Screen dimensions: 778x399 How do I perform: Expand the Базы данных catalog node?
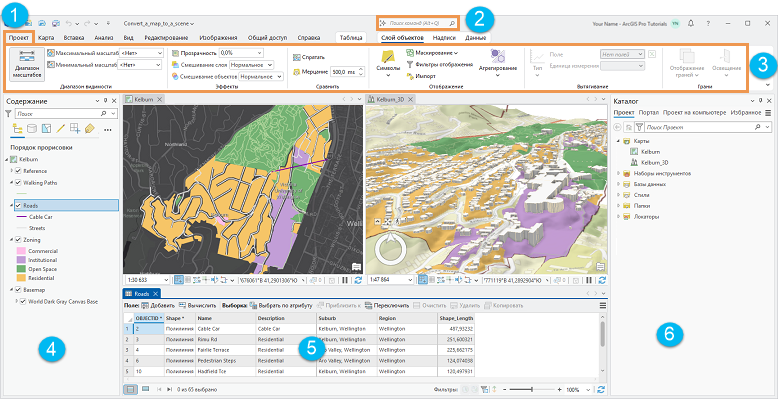(x=619, y=184)
